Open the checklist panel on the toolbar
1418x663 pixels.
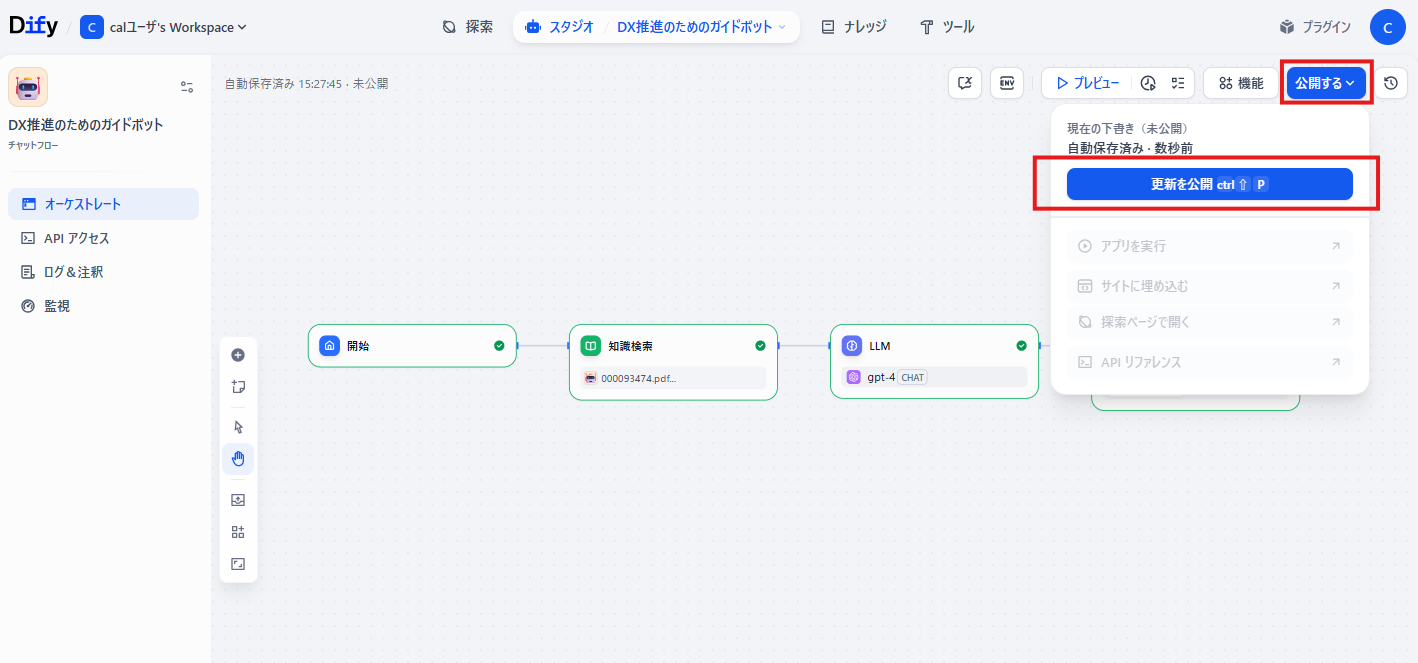(1177, 83)
